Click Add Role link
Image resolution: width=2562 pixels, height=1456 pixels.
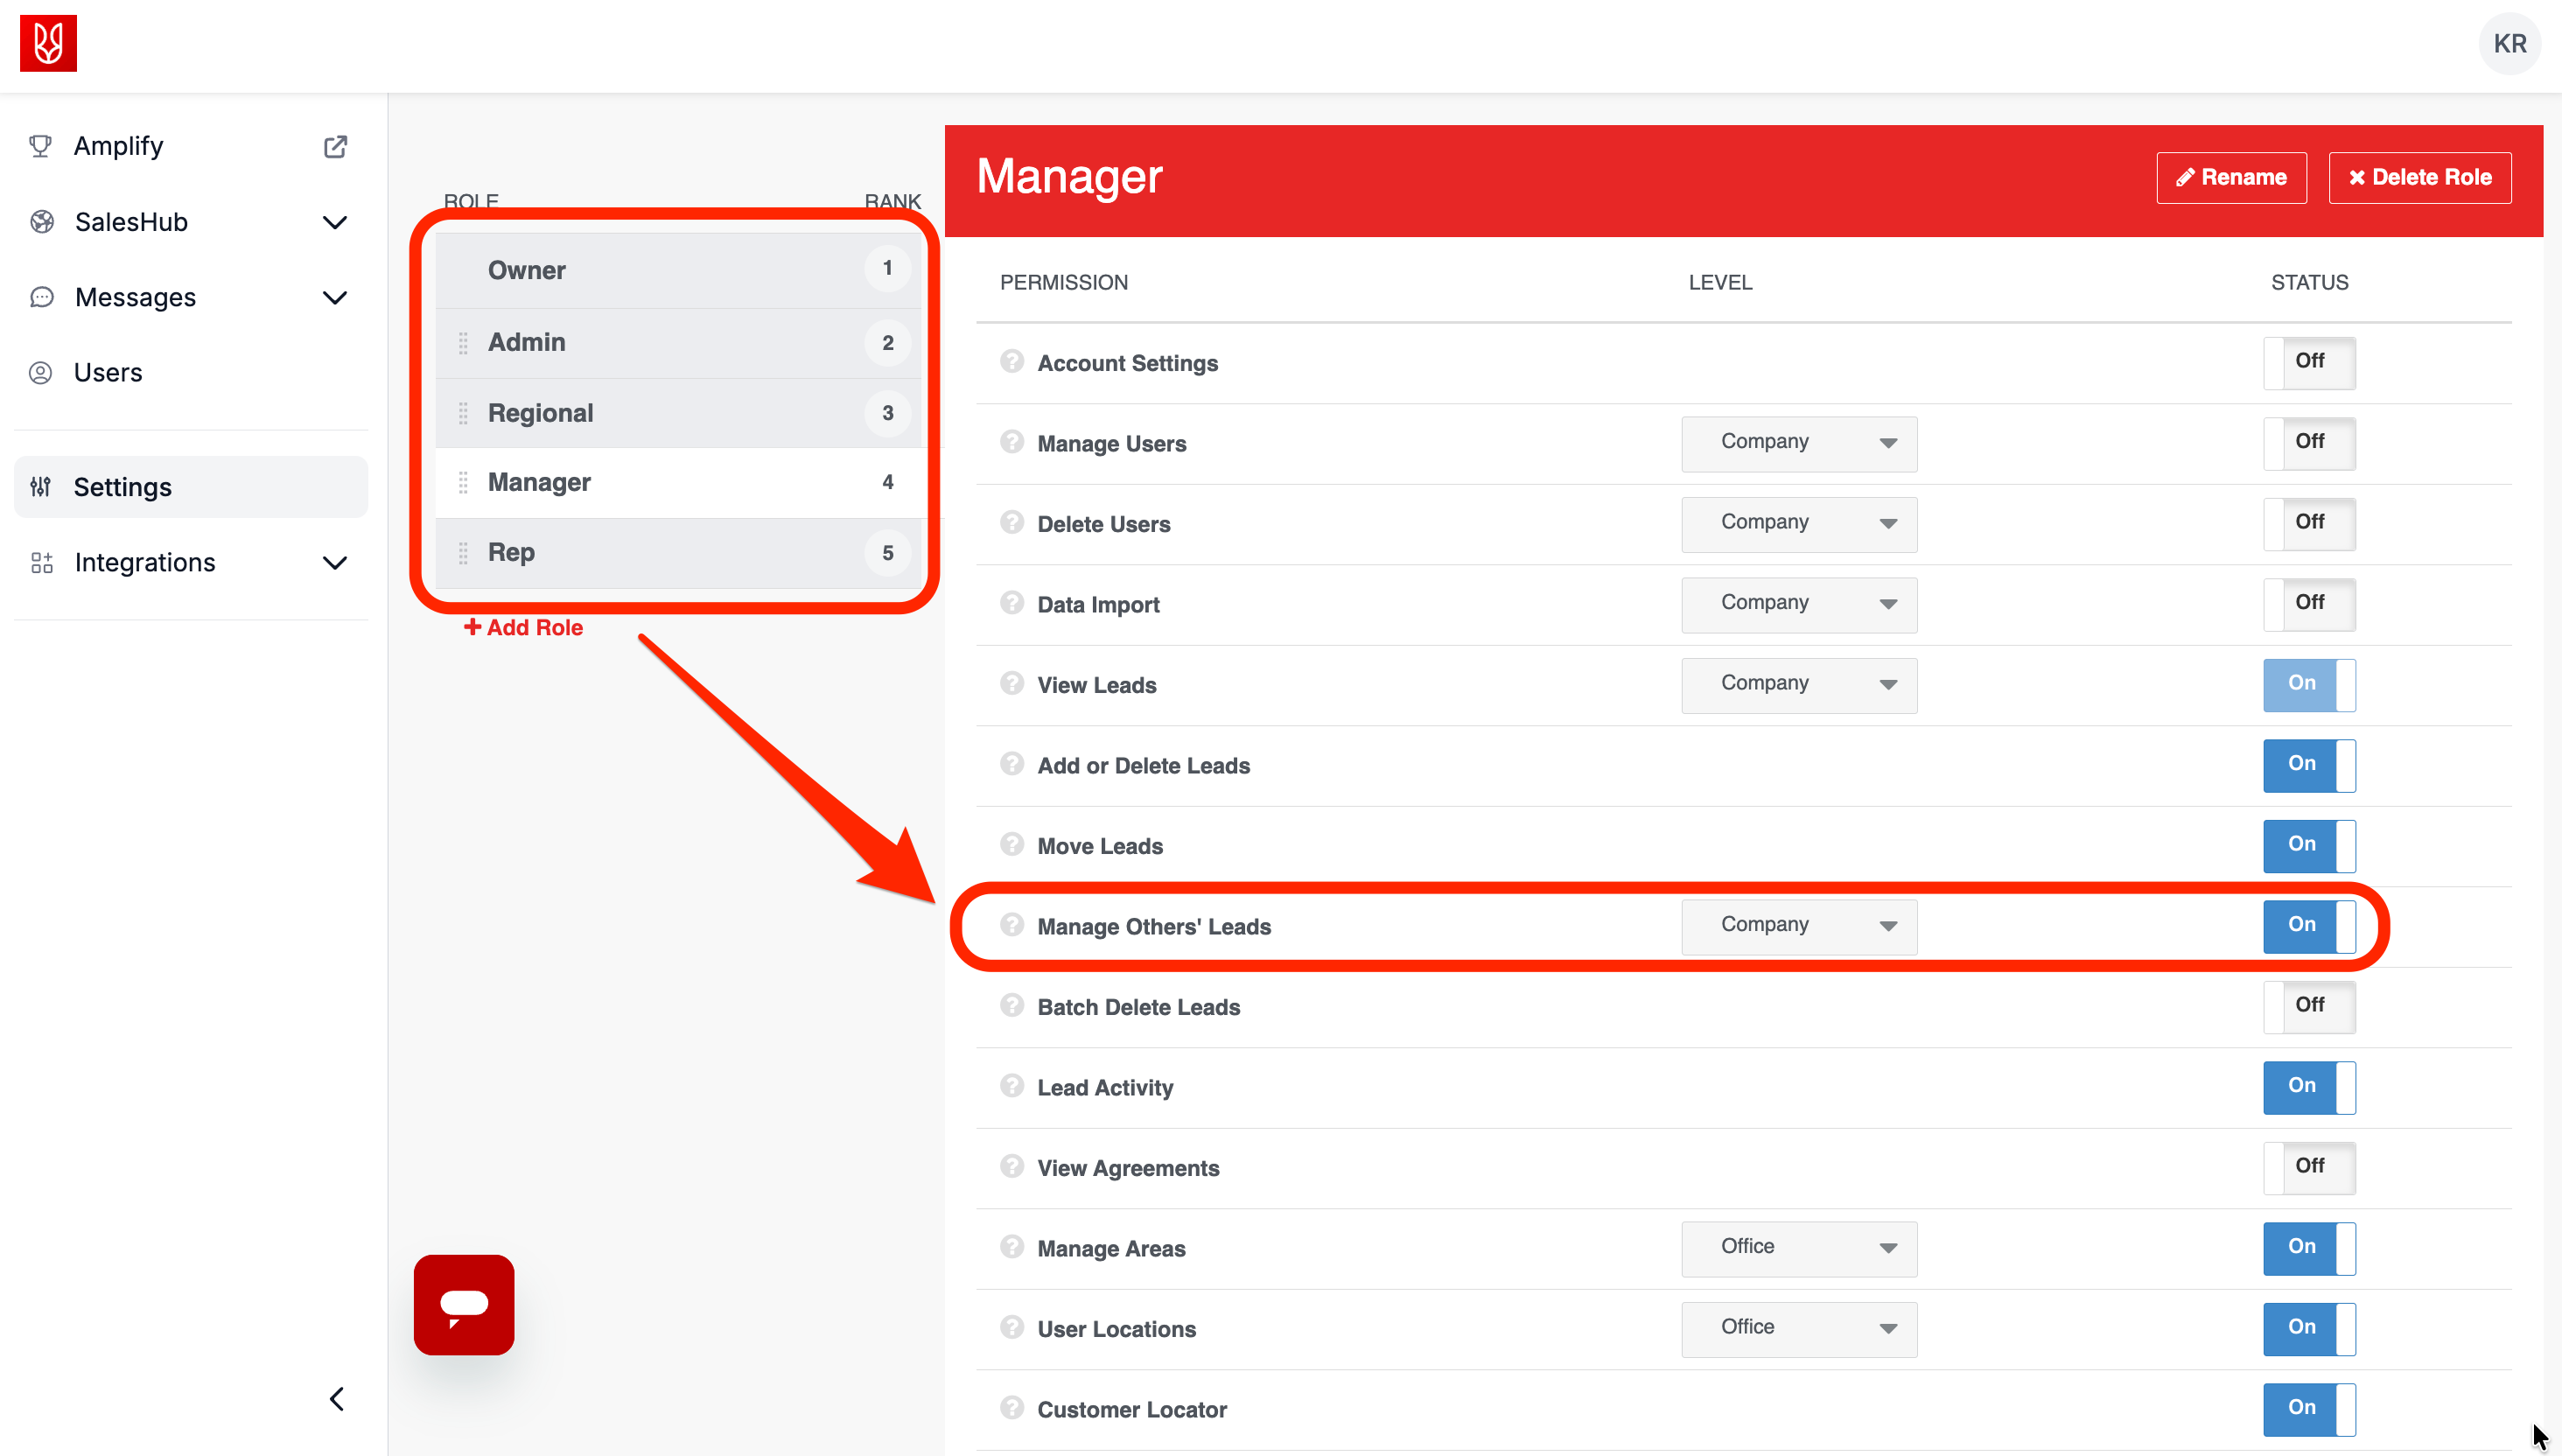coord(523,628)
